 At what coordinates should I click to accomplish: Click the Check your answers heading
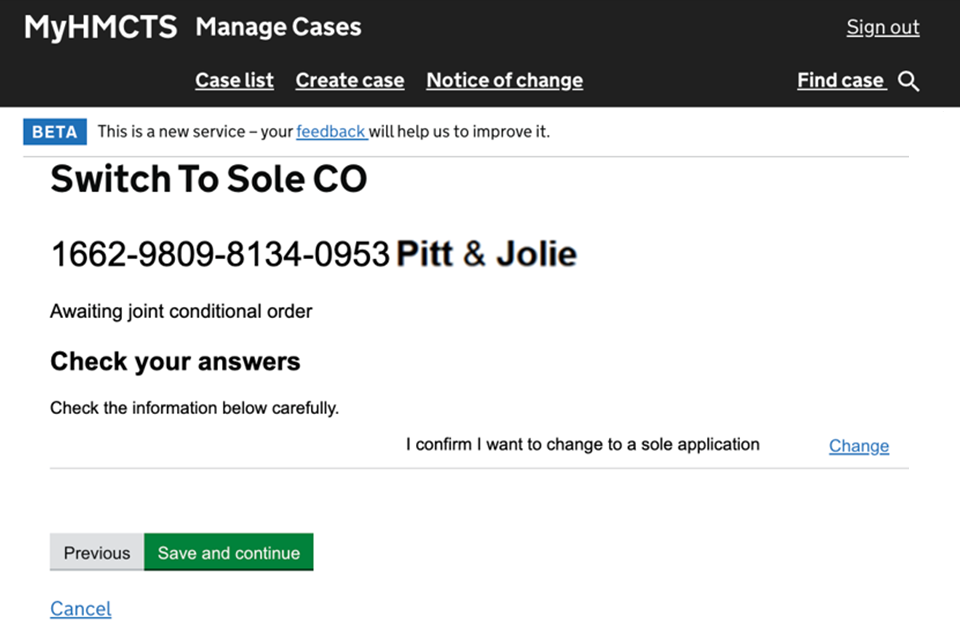[x=175, y=361]
